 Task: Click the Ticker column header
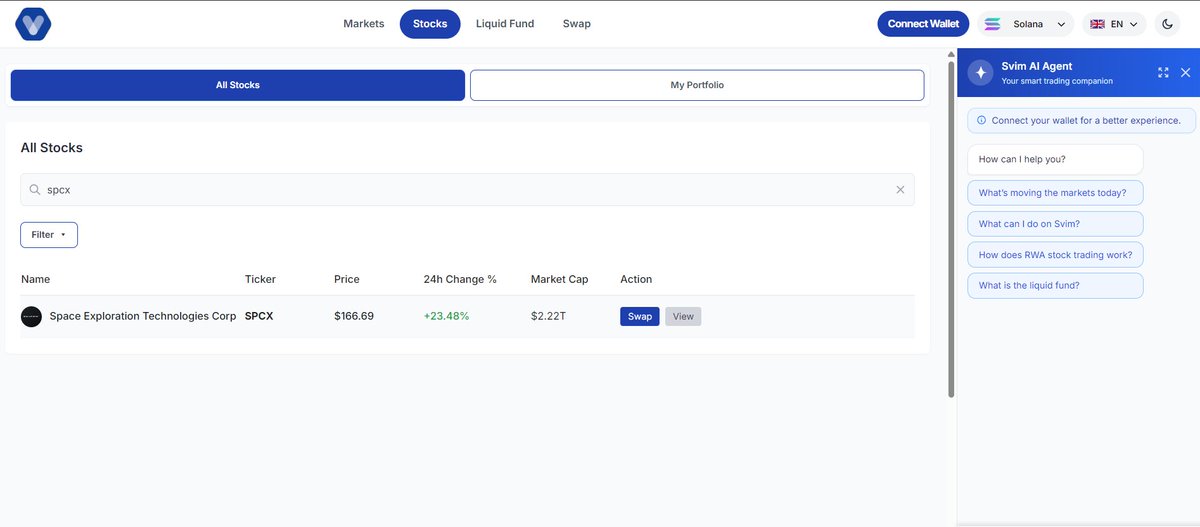pyautogui.click(x=260, y=279)
